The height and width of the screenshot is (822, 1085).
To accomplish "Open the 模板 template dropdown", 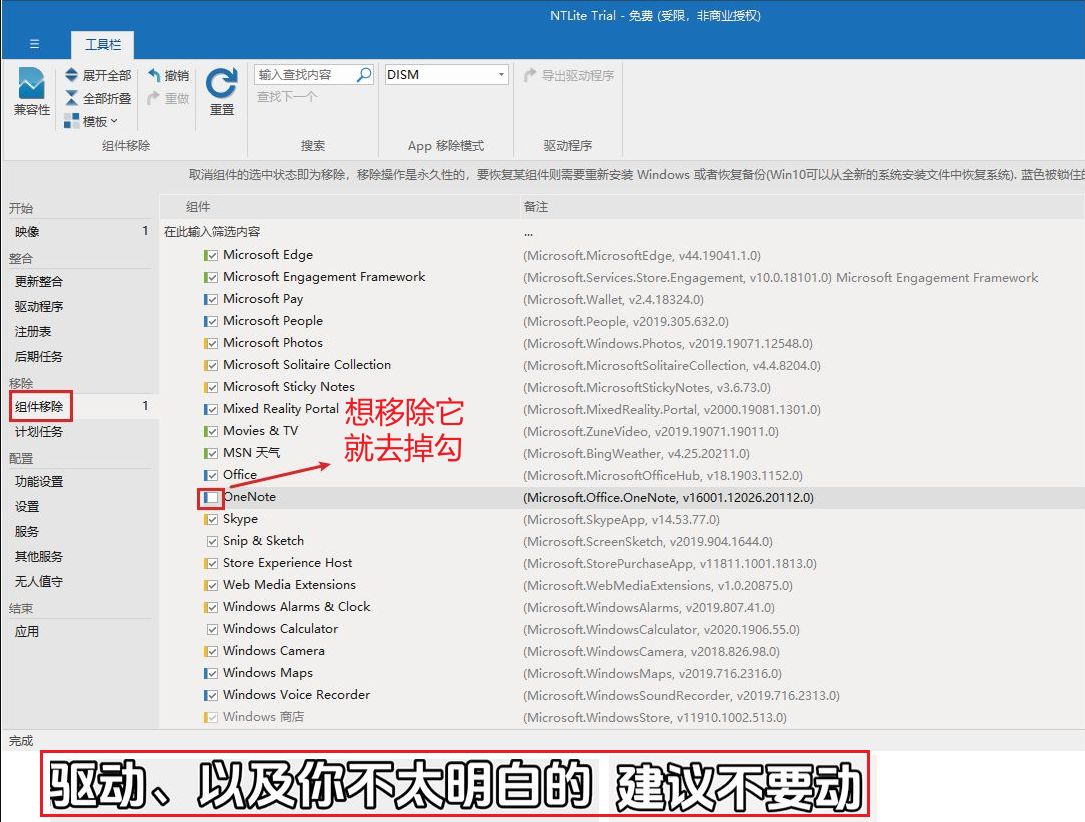I will 91,121.
